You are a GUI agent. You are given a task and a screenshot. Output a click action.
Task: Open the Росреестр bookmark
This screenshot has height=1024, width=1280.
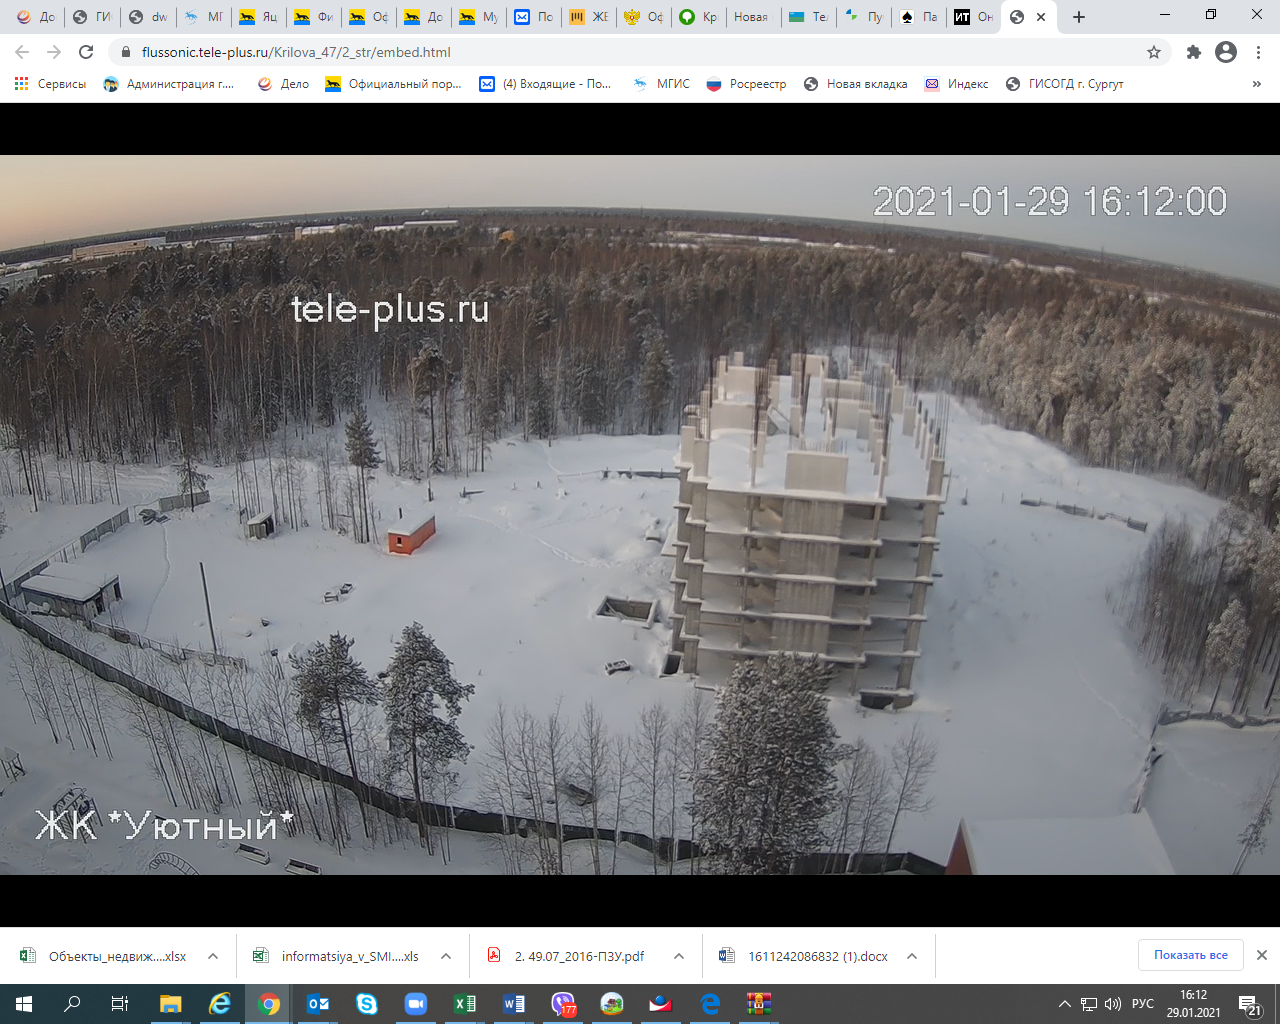[x=746, y=84]
